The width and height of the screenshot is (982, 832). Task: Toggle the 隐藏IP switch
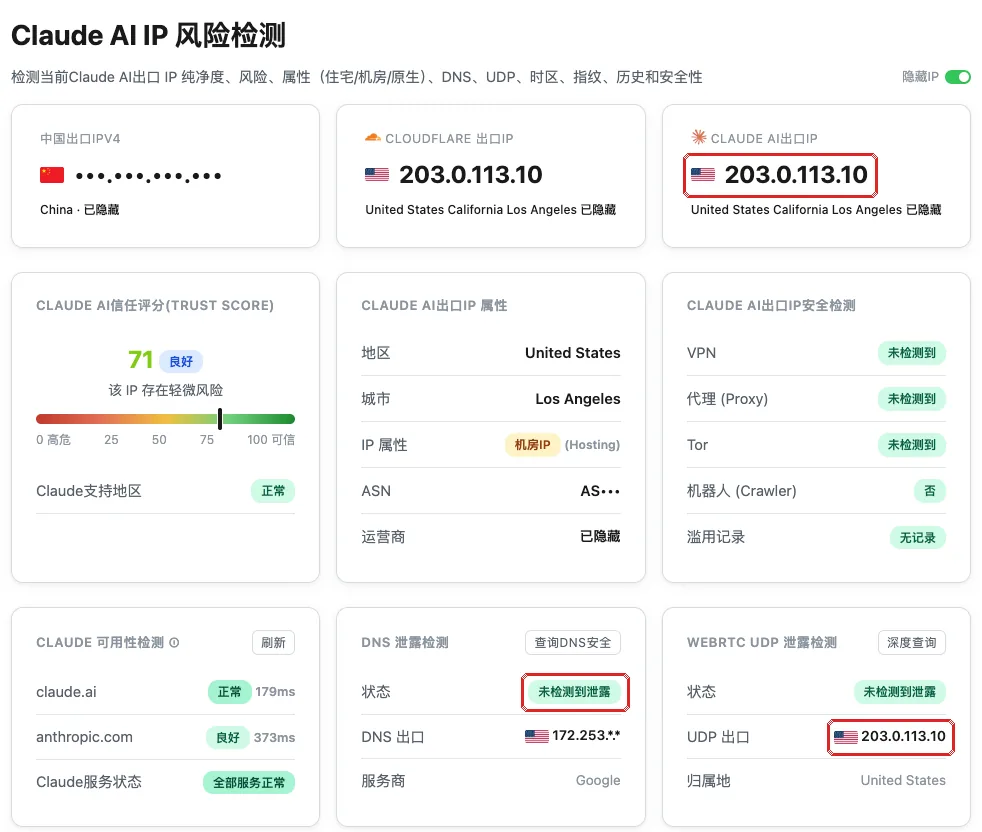958,77
